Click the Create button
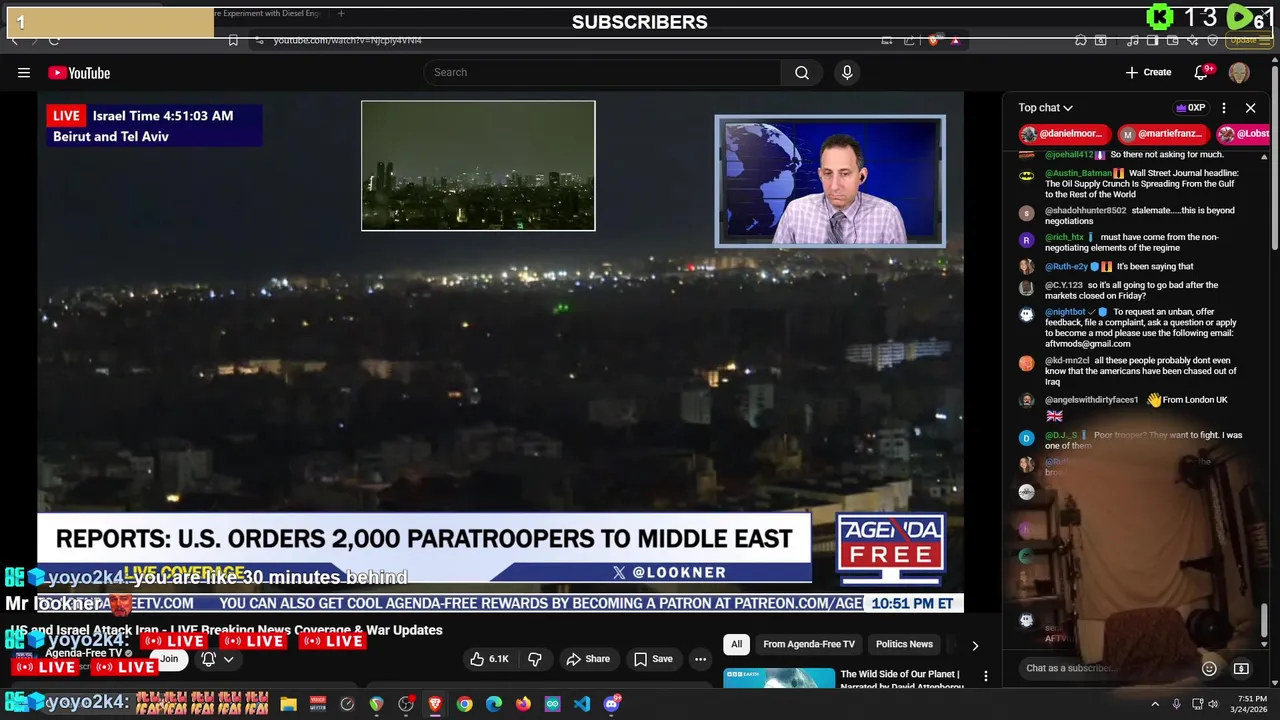The width and height of the screenshot is (1280, 720). tap(1148, 72)
